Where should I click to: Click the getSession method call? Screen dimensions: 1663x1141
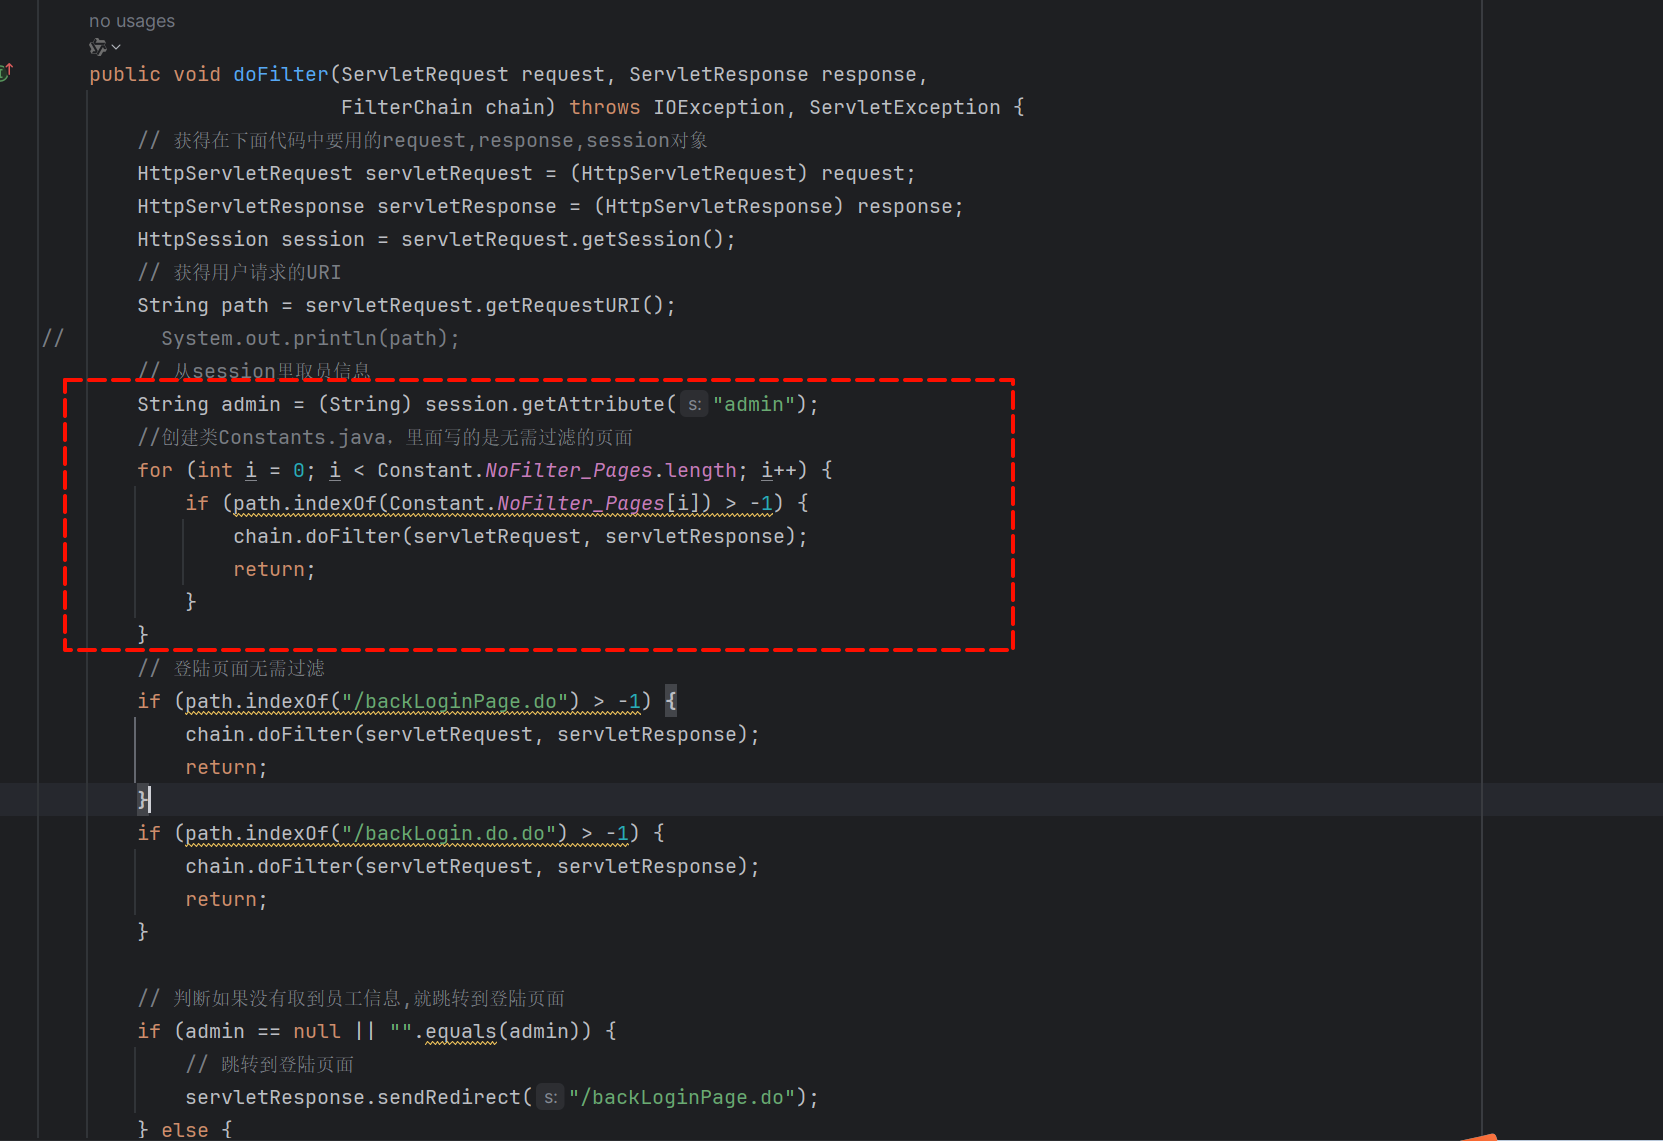pos(641,240)
